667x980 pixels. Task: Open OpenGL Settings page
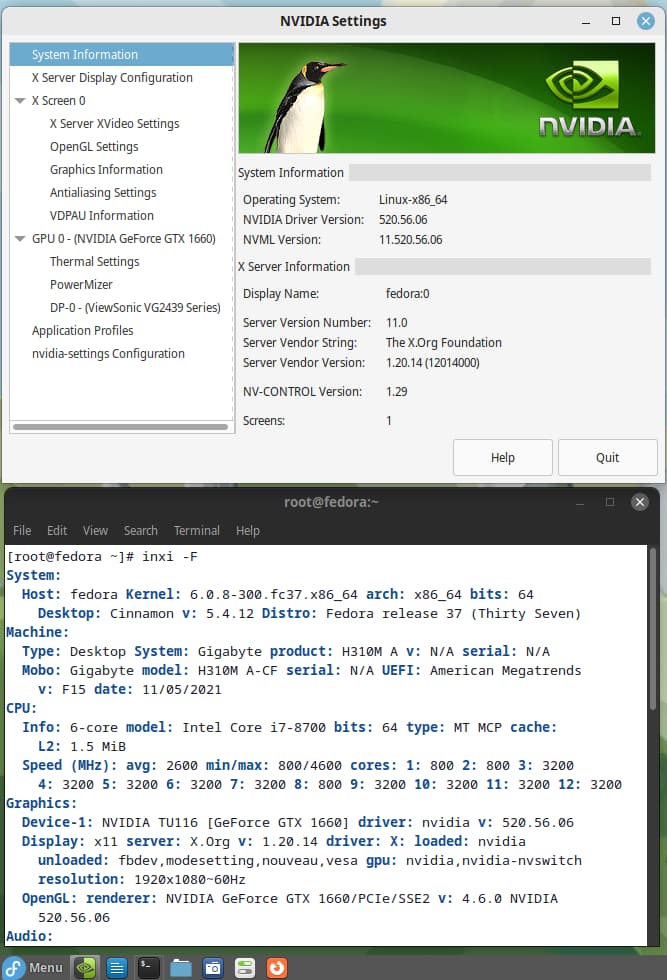click(x=94, y=147)
